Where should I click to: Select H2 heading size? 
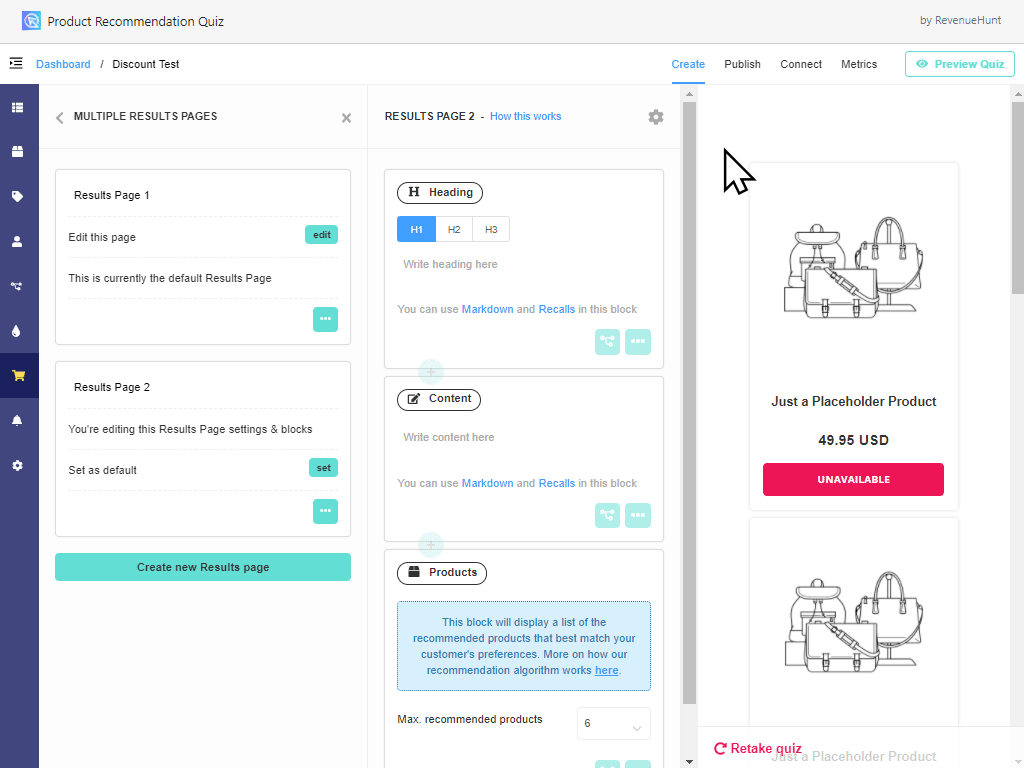click(x=454, y=229)
